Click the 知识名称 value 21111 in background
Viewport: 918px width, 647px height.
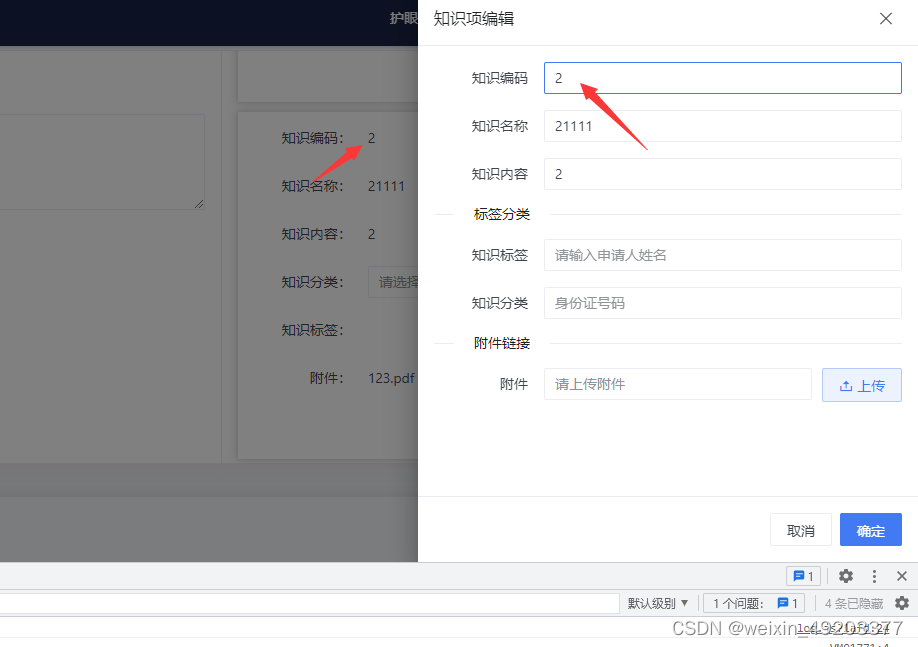point(386,186)
